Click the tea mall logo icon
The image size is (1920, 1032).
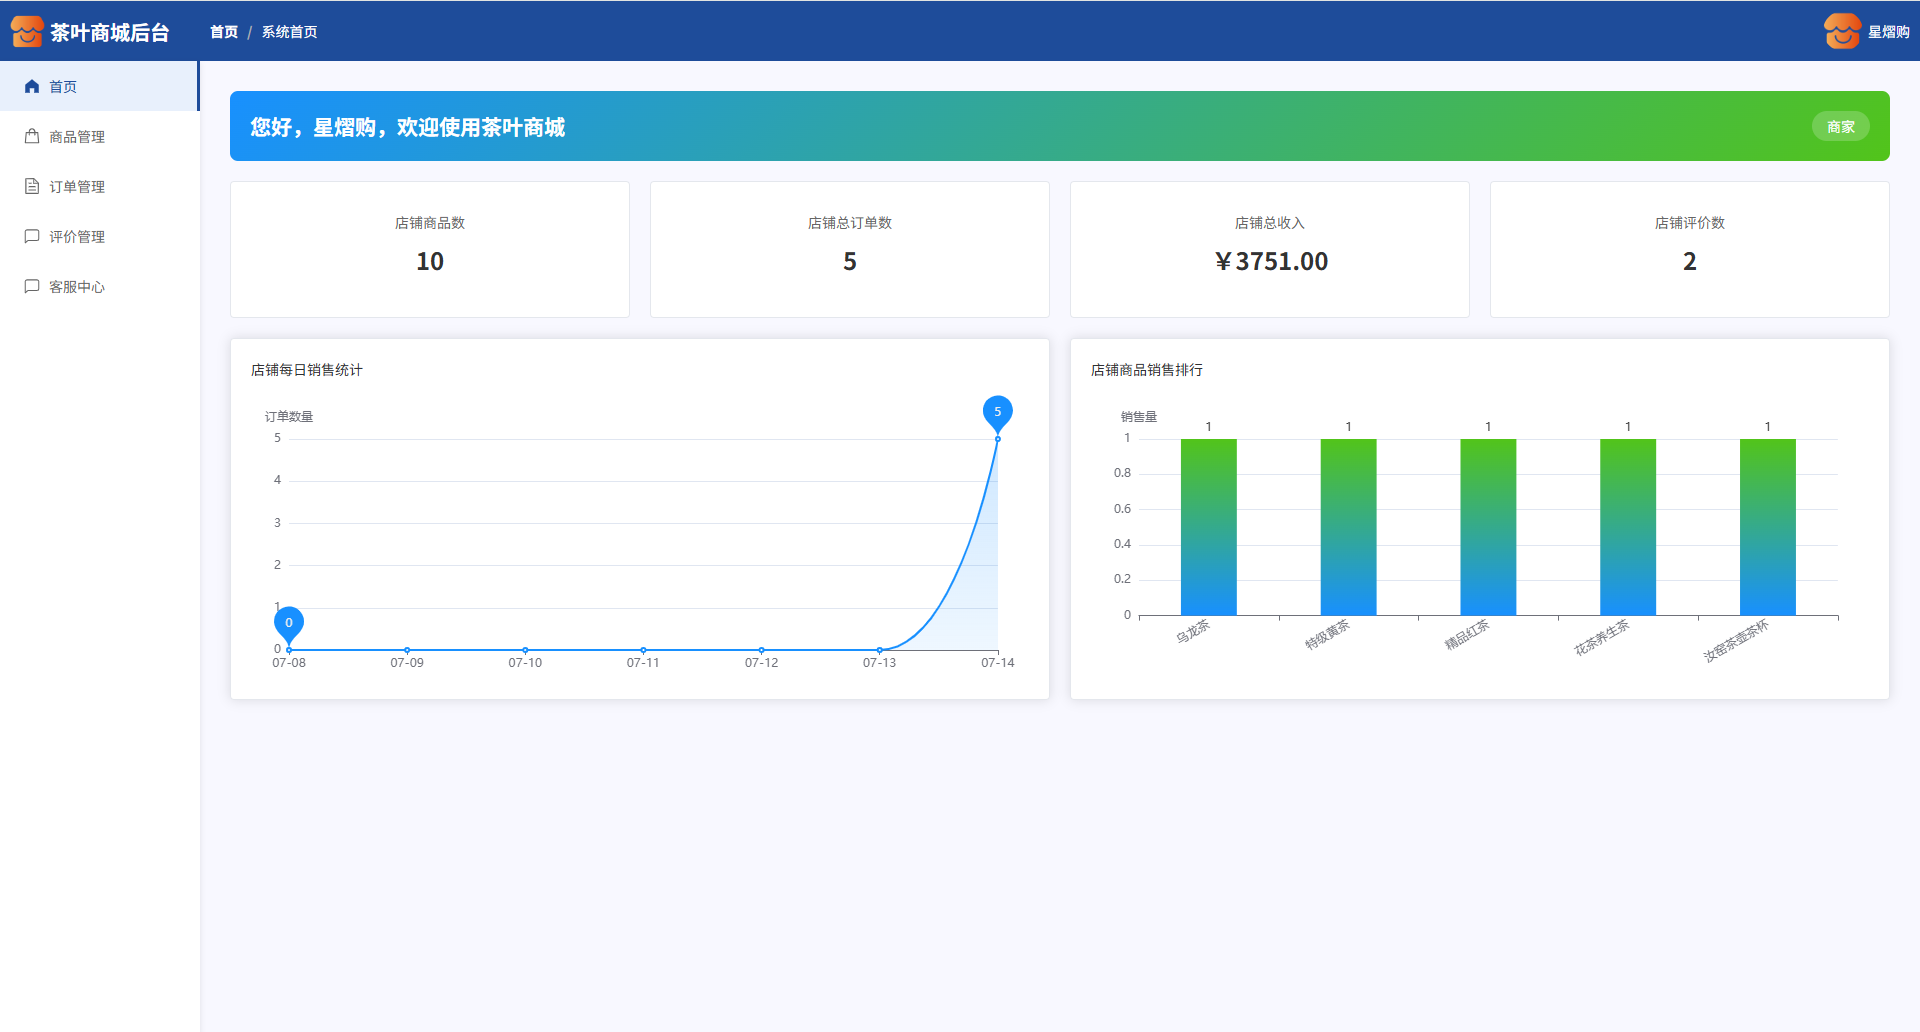(x=27, y=32)
